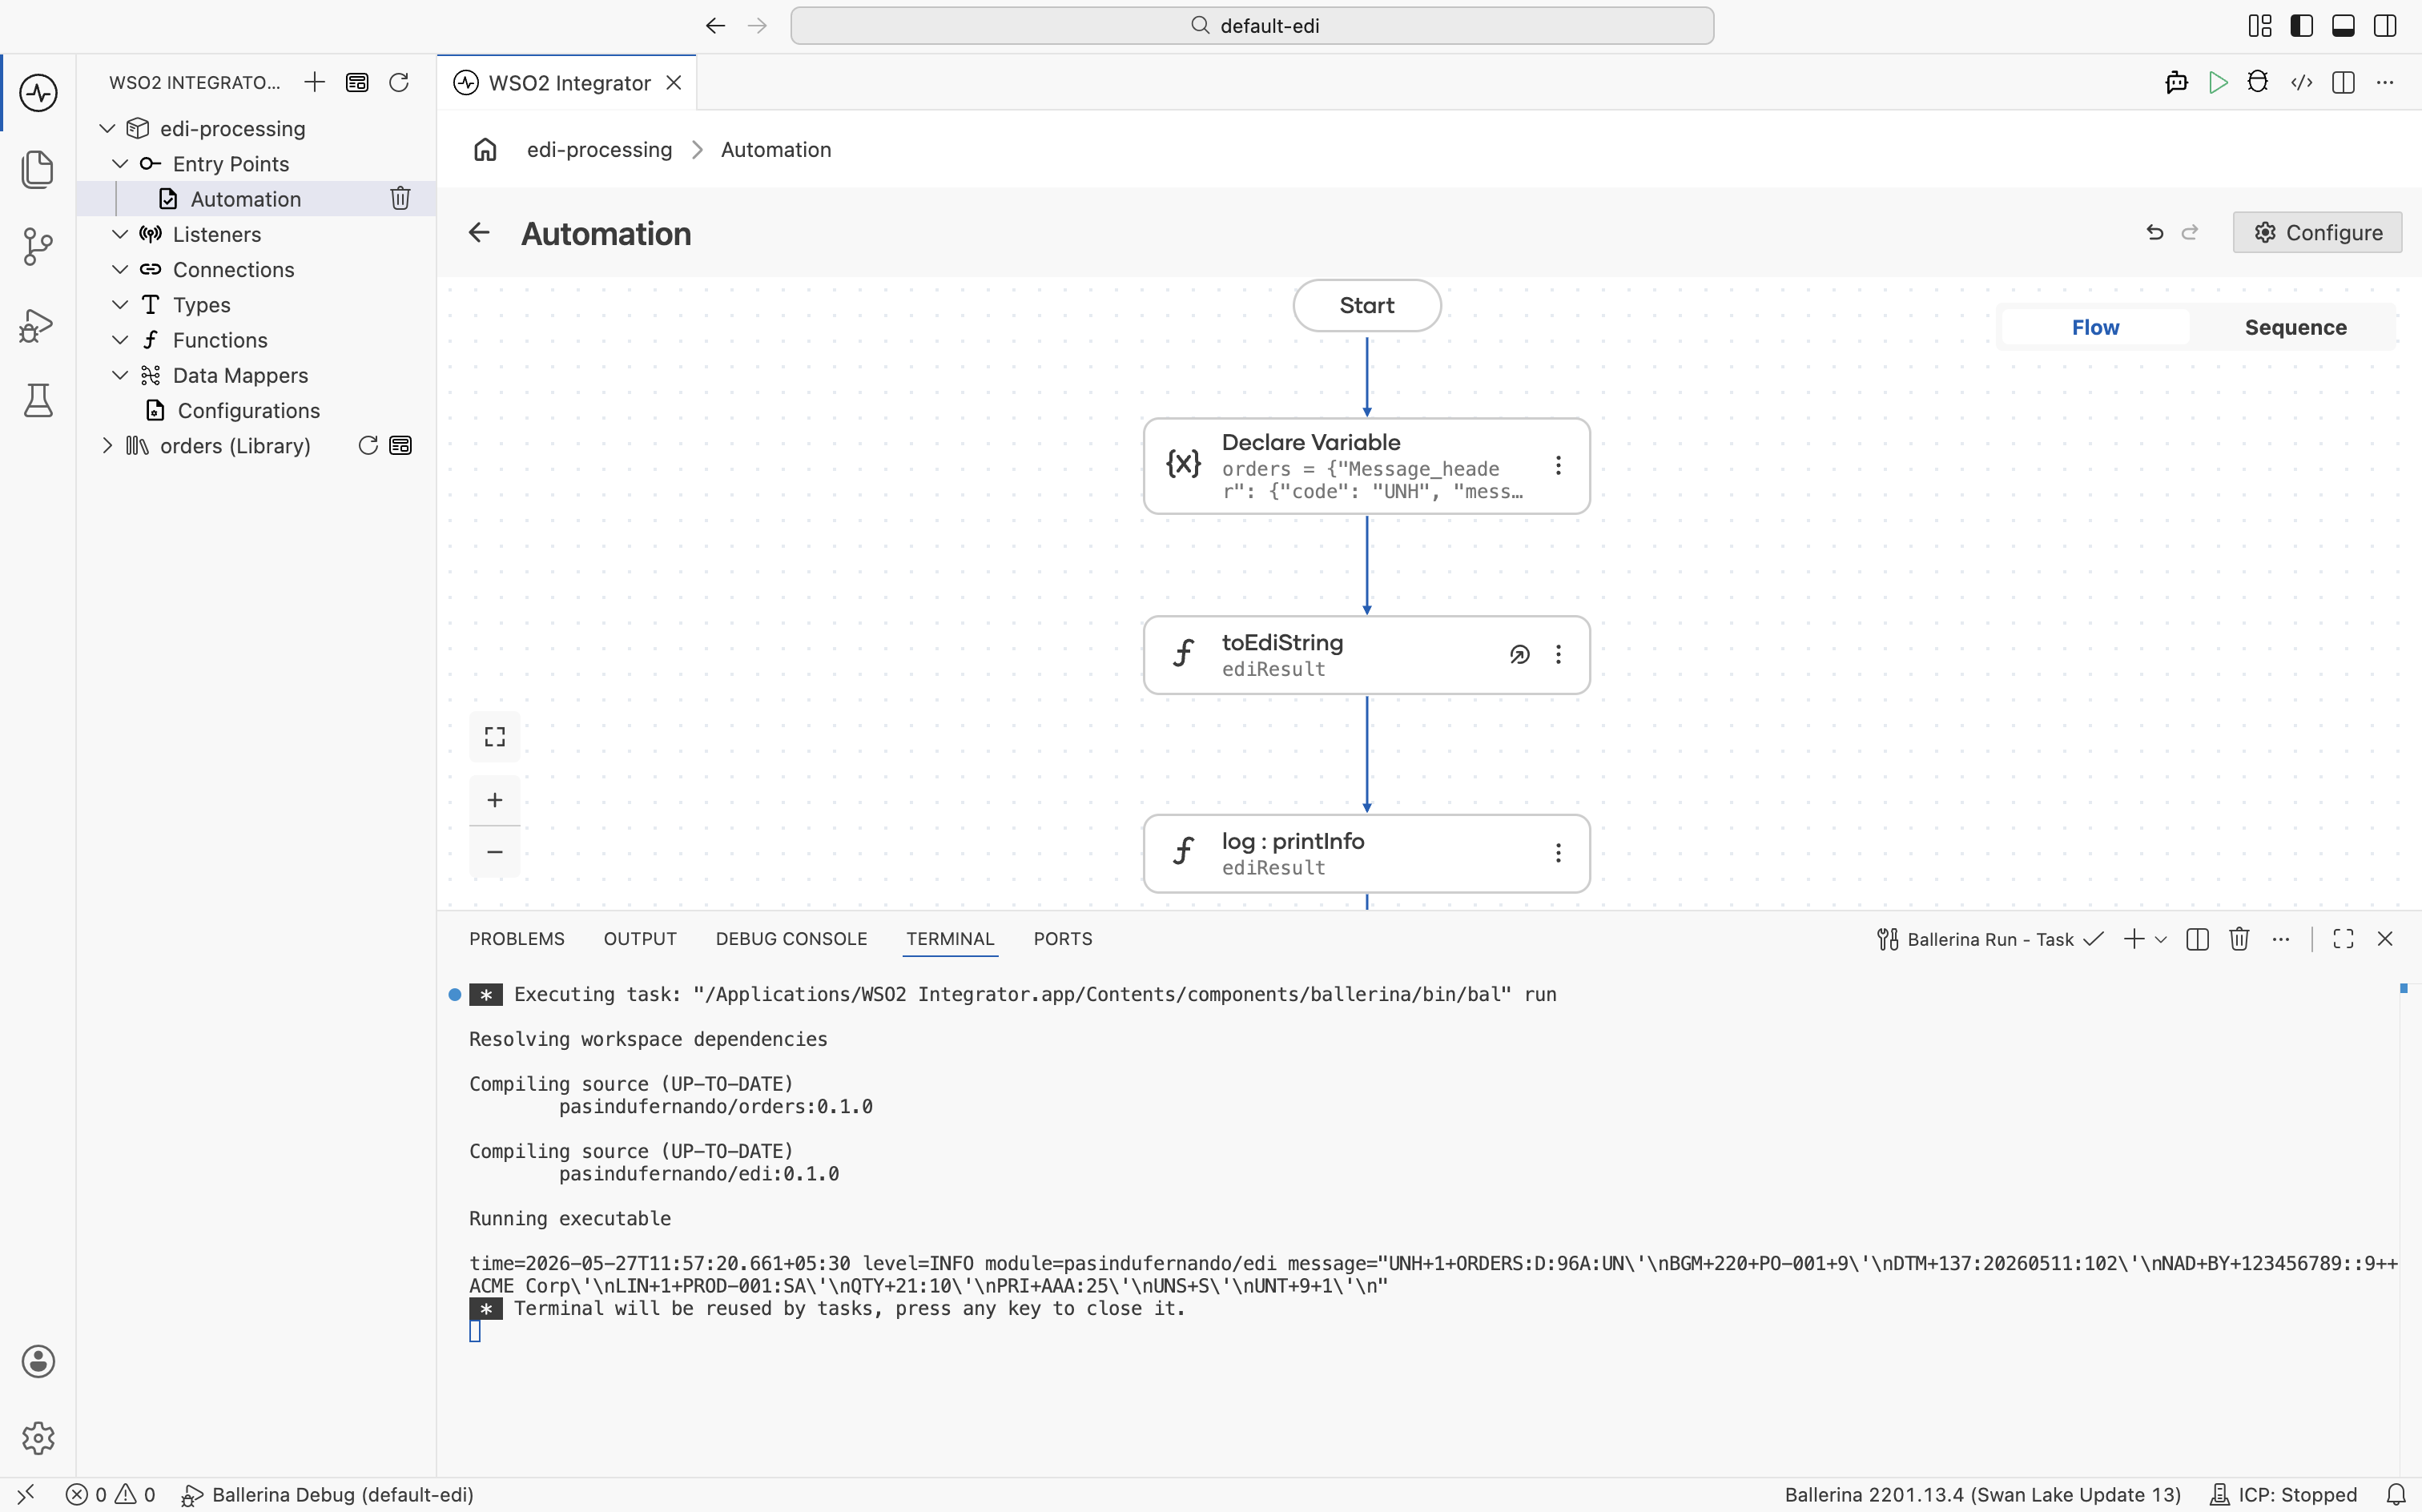Go to the home breadcrumb icon
Viewport: 2422px width, 1512px height.
click(485, 149)
